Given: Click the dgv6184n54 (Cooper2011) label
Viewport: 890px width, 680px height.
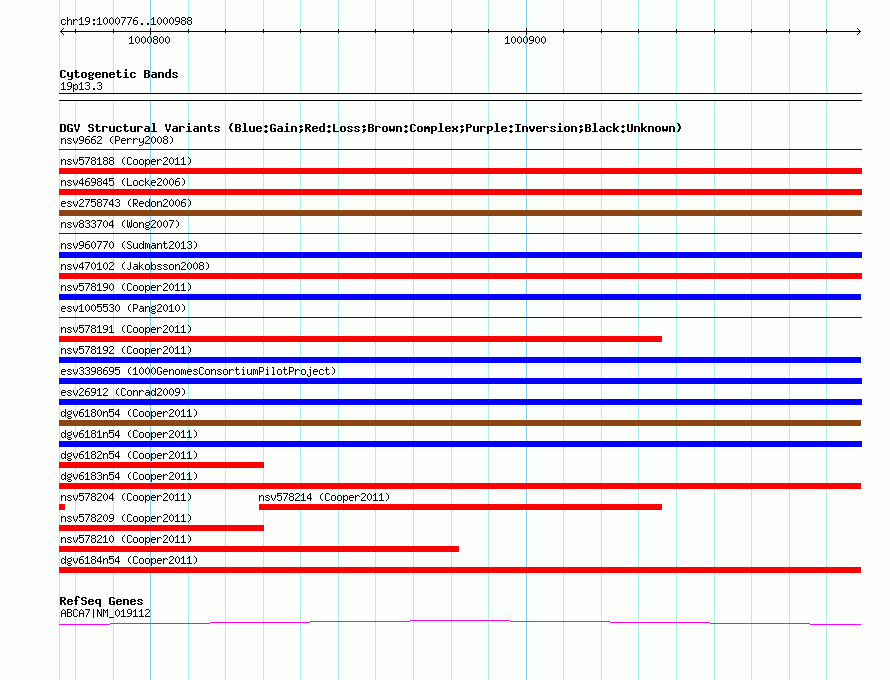Looking at the screenshot, I should point(129,560).
